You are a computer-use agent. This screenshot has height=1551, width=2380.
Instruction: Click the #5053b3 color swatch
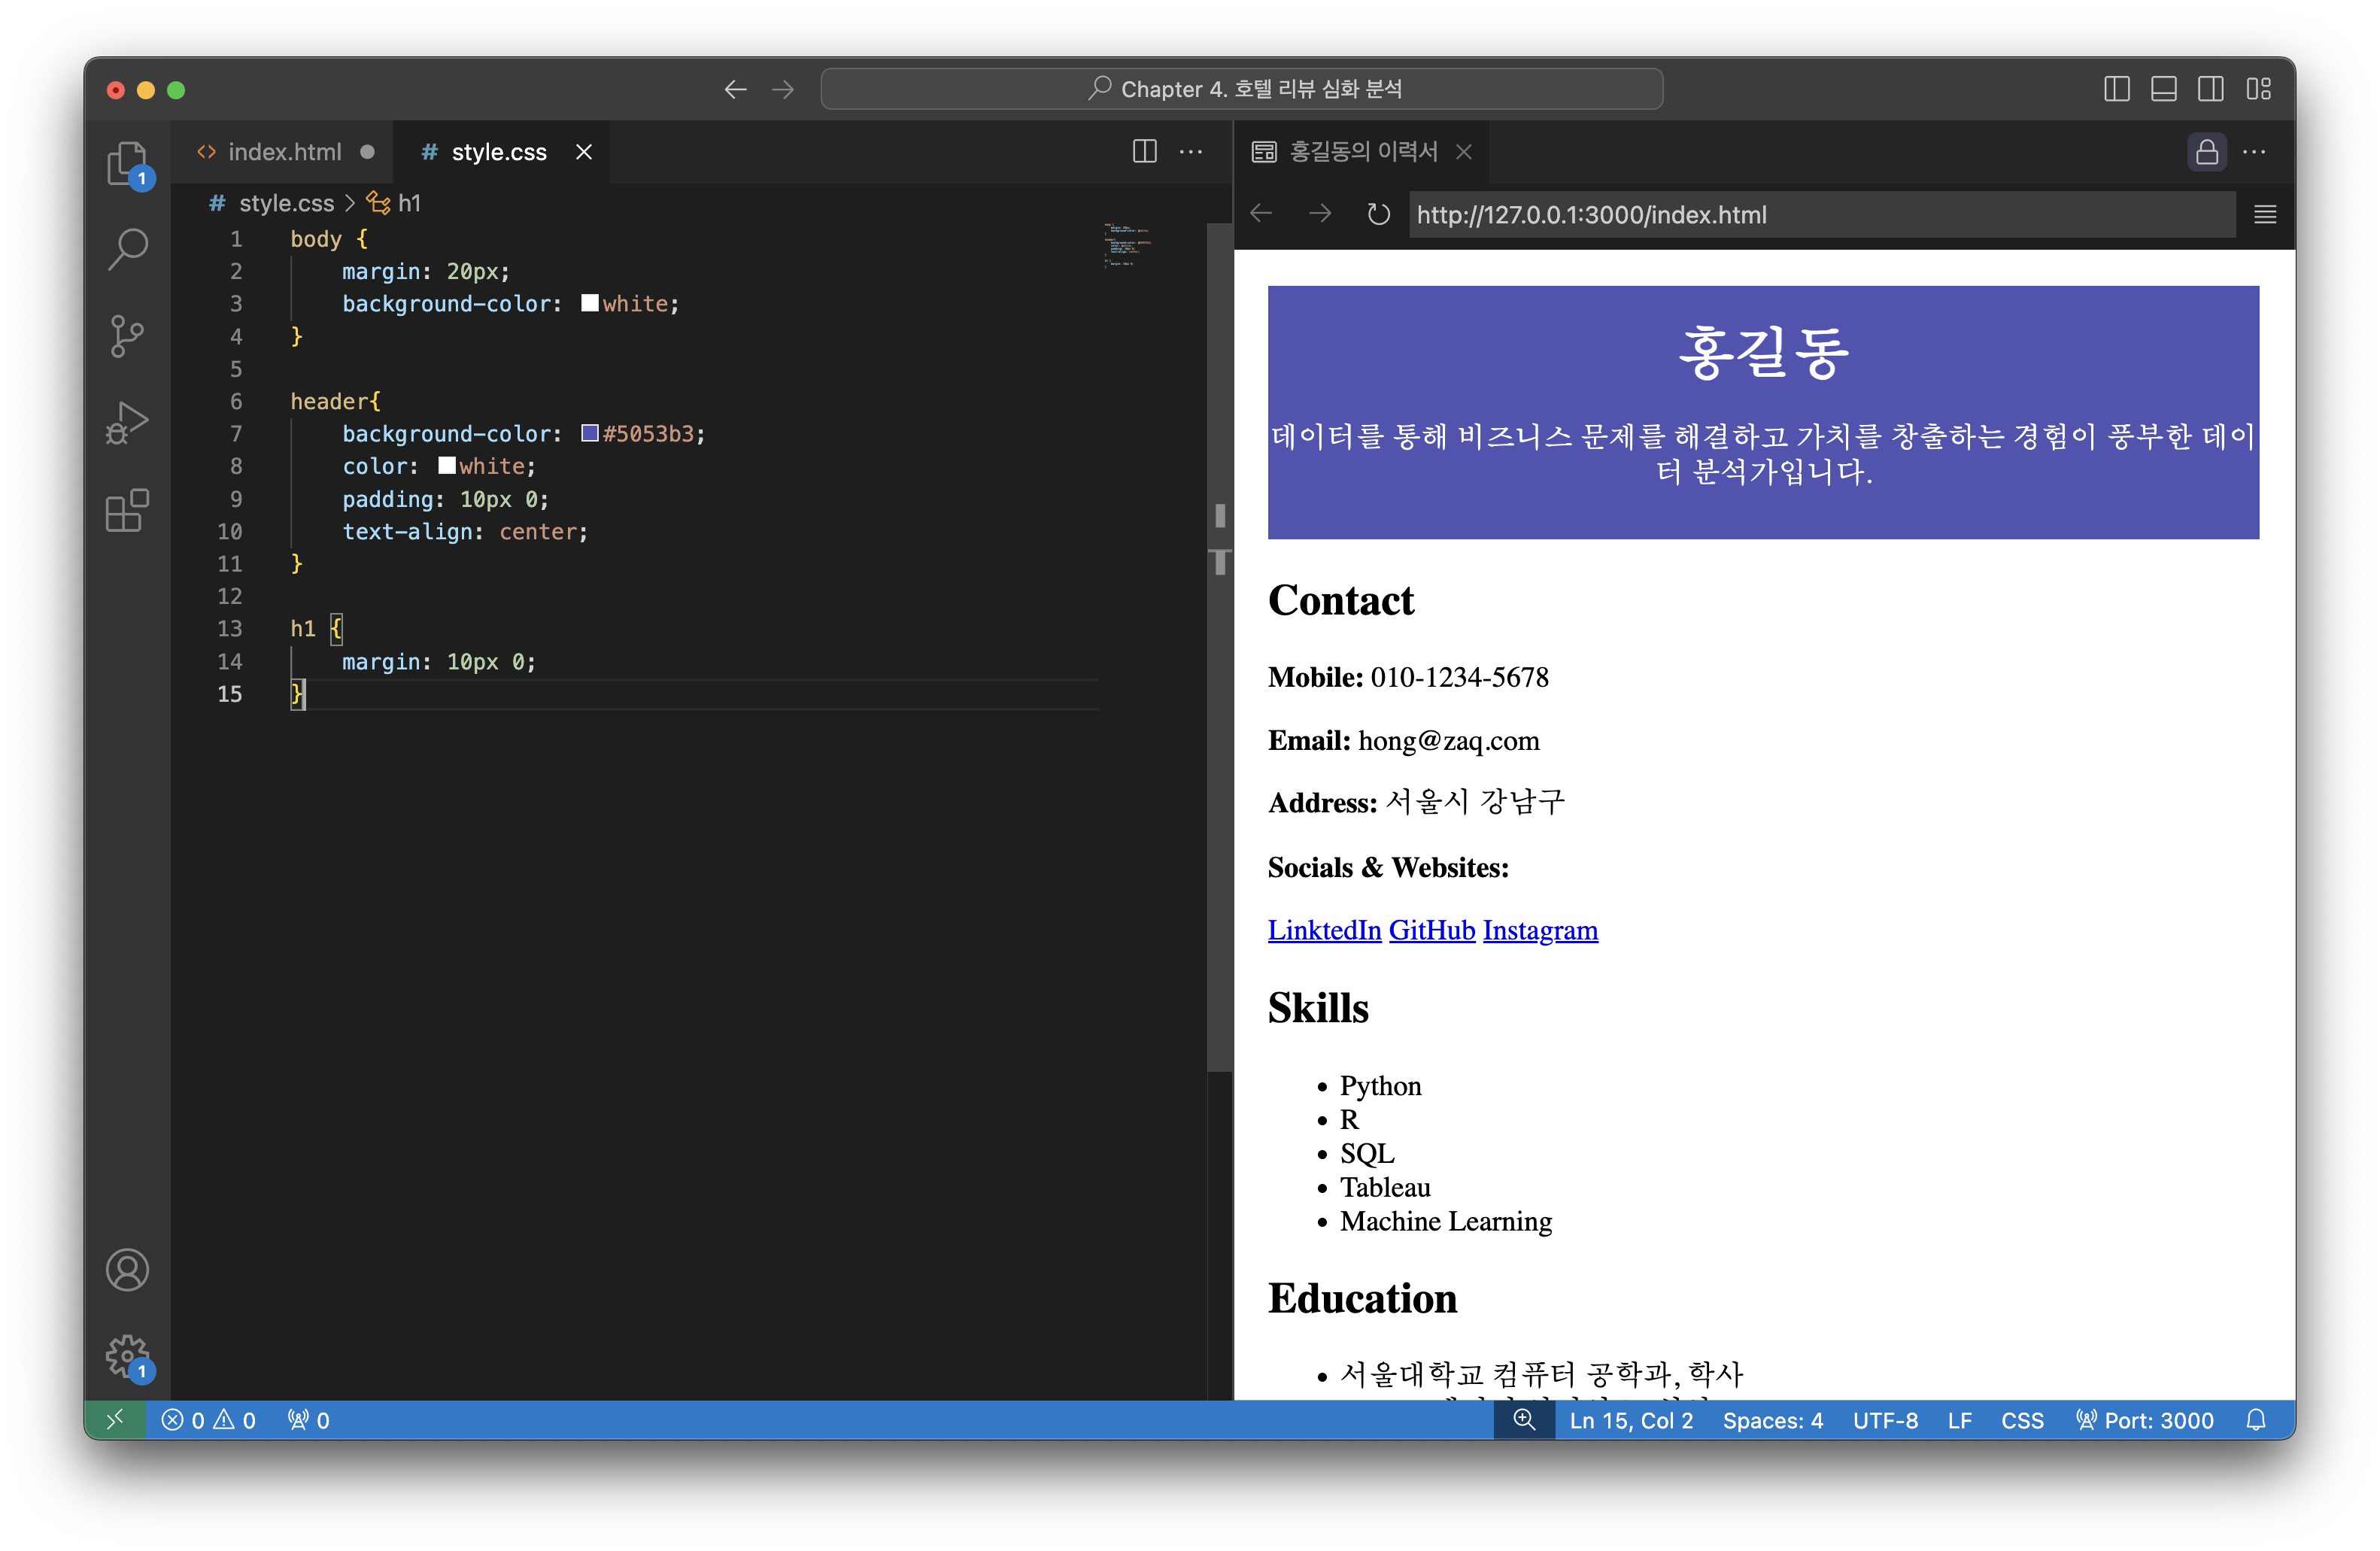point(590,433)
